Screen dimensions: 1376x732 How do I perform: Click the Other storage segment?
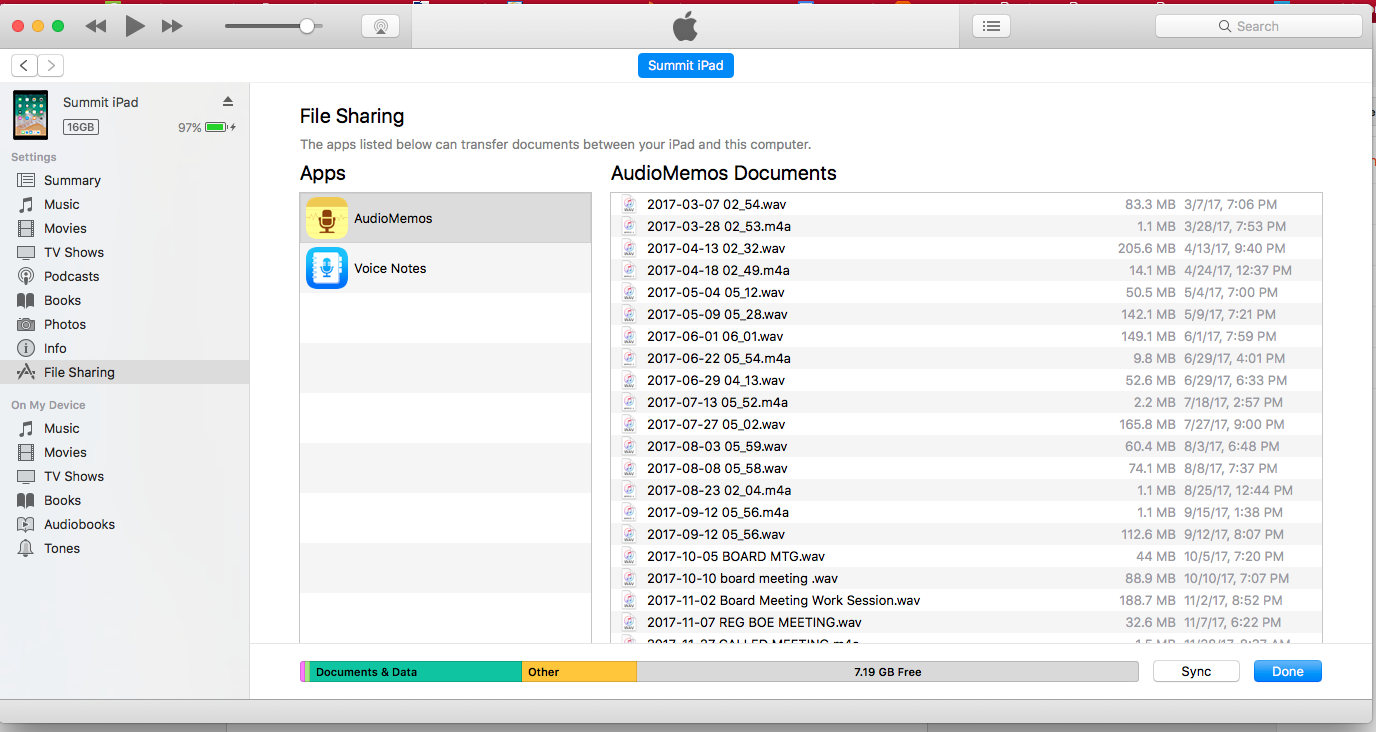[579, 672]
